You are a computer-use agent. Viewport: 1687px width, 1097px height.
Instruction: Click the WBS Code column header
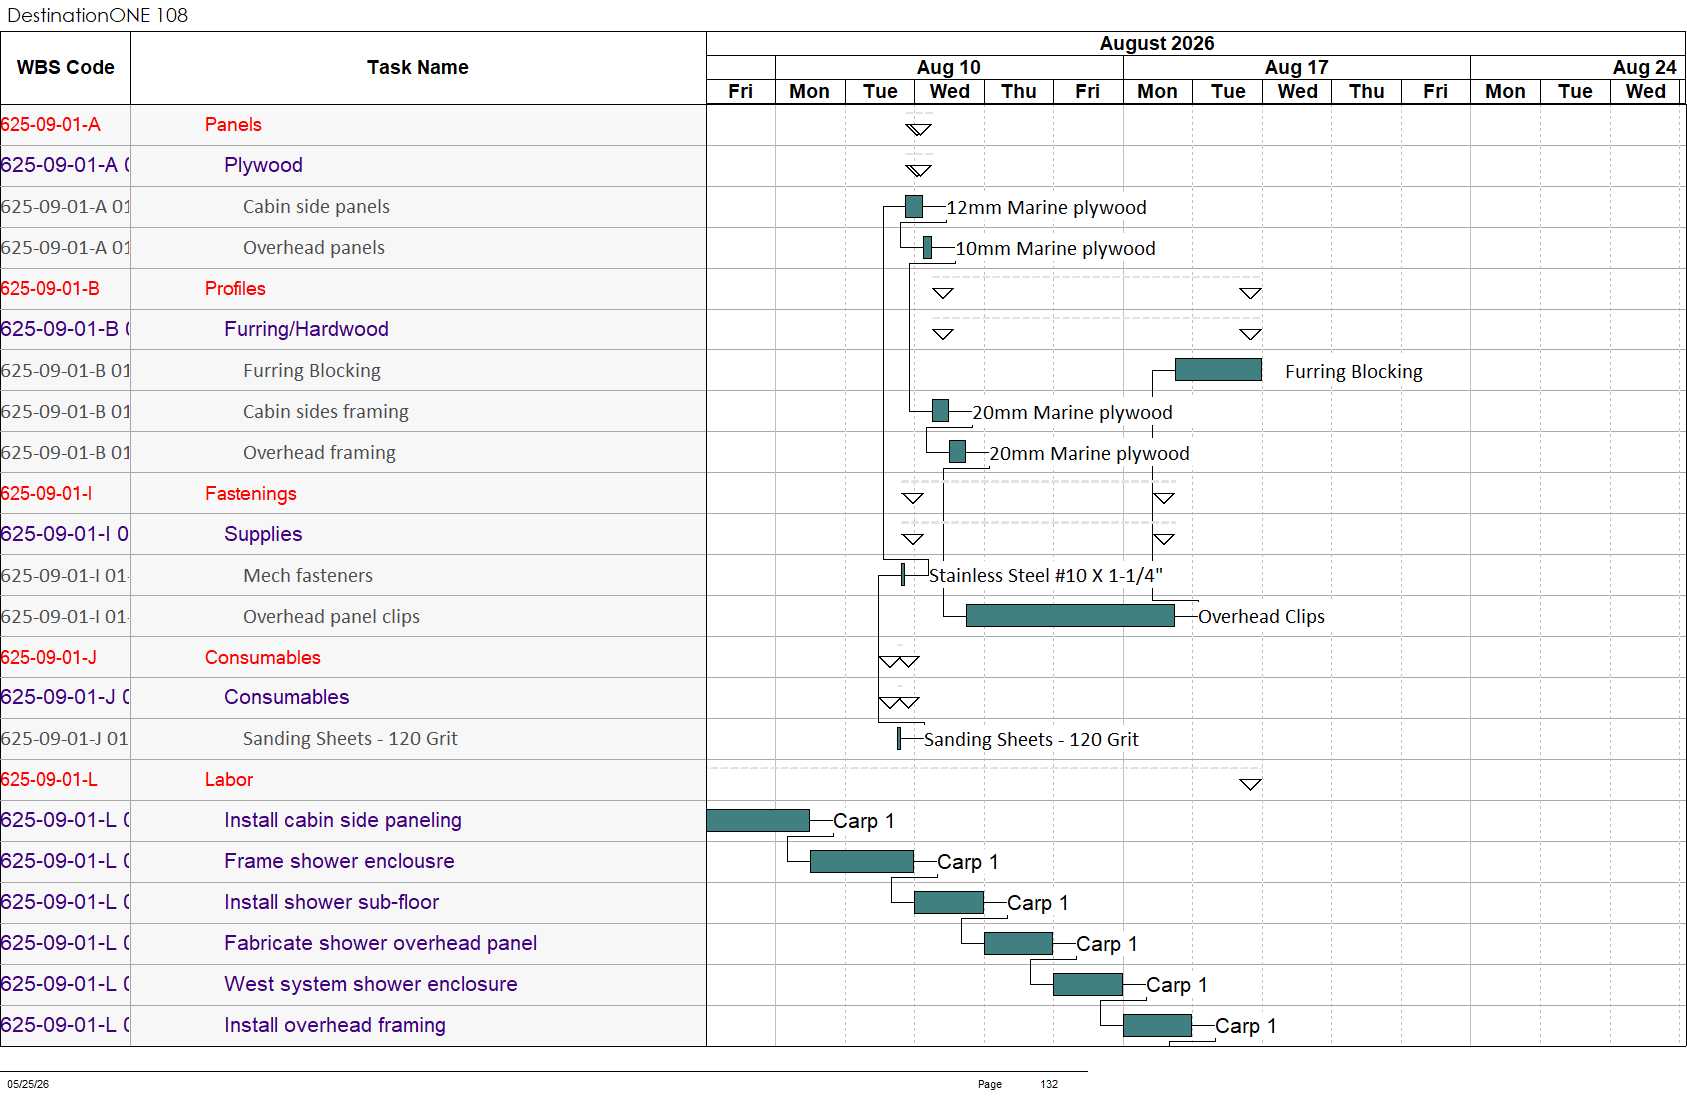(65, 68)
